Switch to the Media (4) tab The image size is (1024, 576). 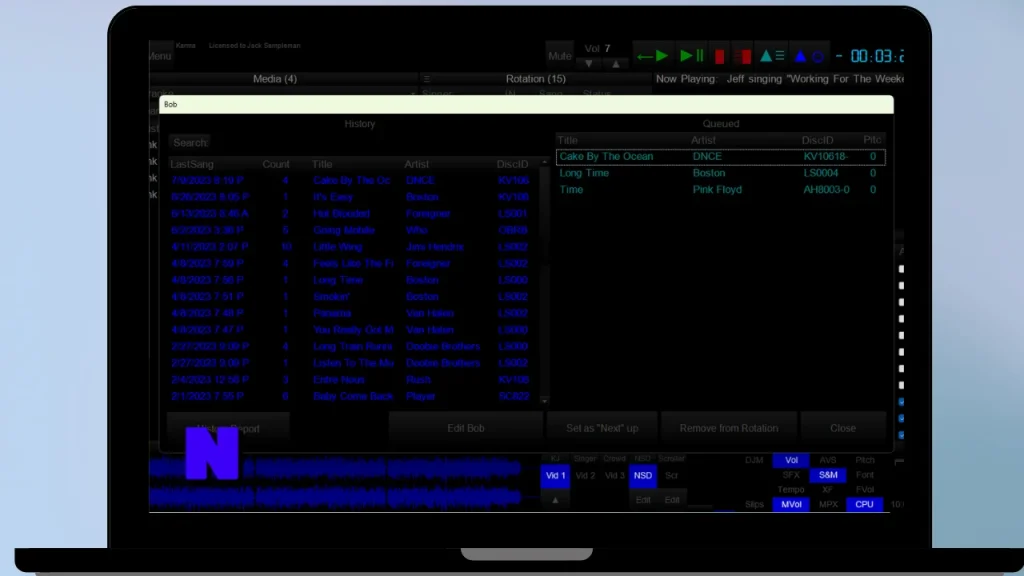(275, 79)
